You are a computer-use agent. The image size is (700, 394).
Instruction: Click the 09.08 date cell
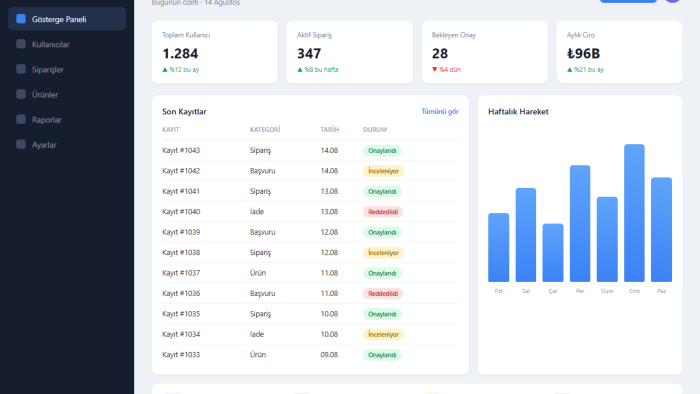[x=329, y=355]
